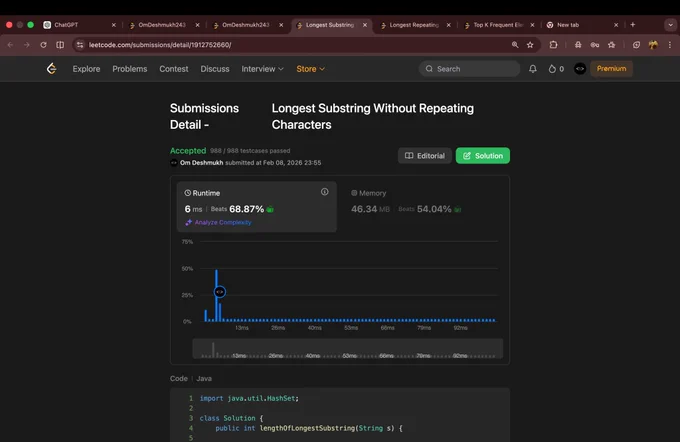
Task: Click Analyze Complexity link
Action: [x=219, y=222]
